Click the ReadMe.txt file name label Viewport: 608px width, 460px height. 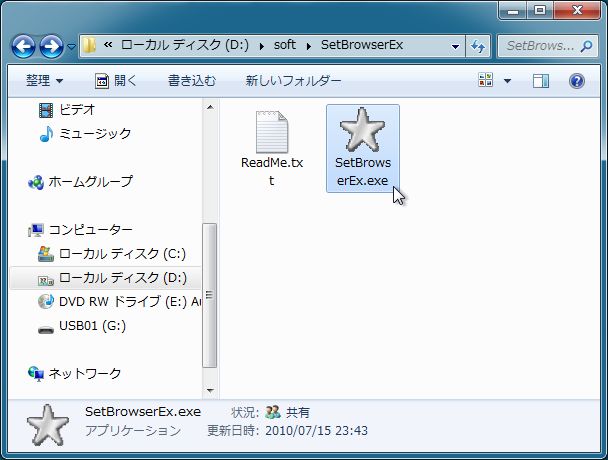click(272, 171)
